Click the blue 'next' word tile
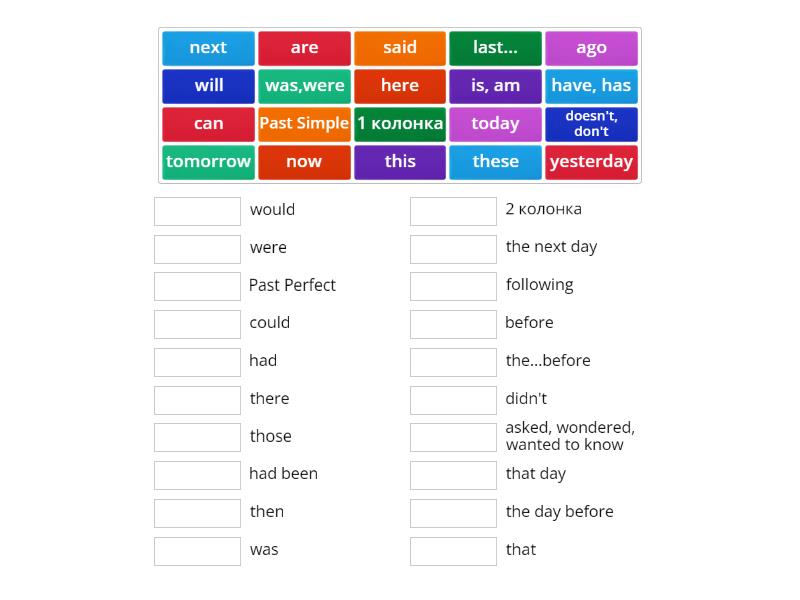The width and height of the screenshot is (800, 600). [208, 48]
